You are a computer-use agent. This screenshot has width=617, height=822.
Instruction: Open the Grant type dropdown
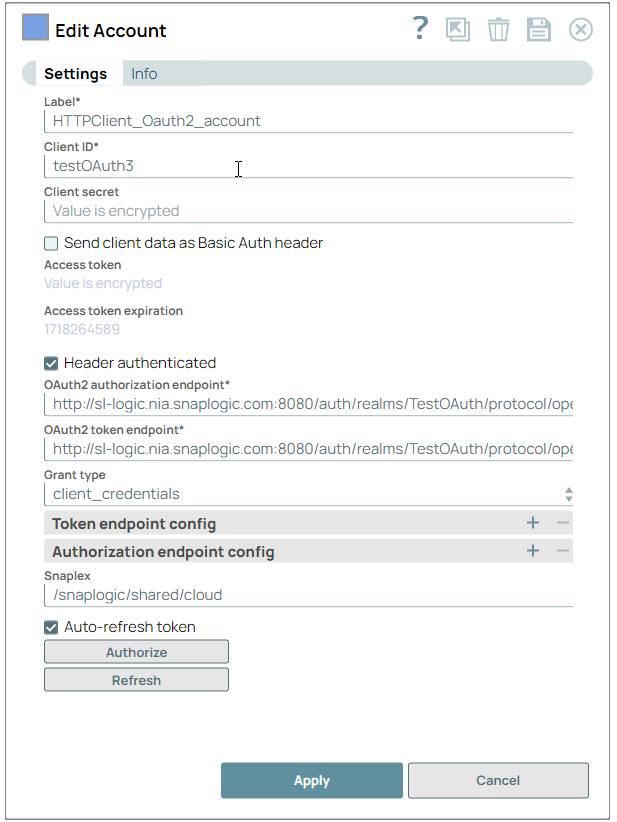(x=308, y=494)
